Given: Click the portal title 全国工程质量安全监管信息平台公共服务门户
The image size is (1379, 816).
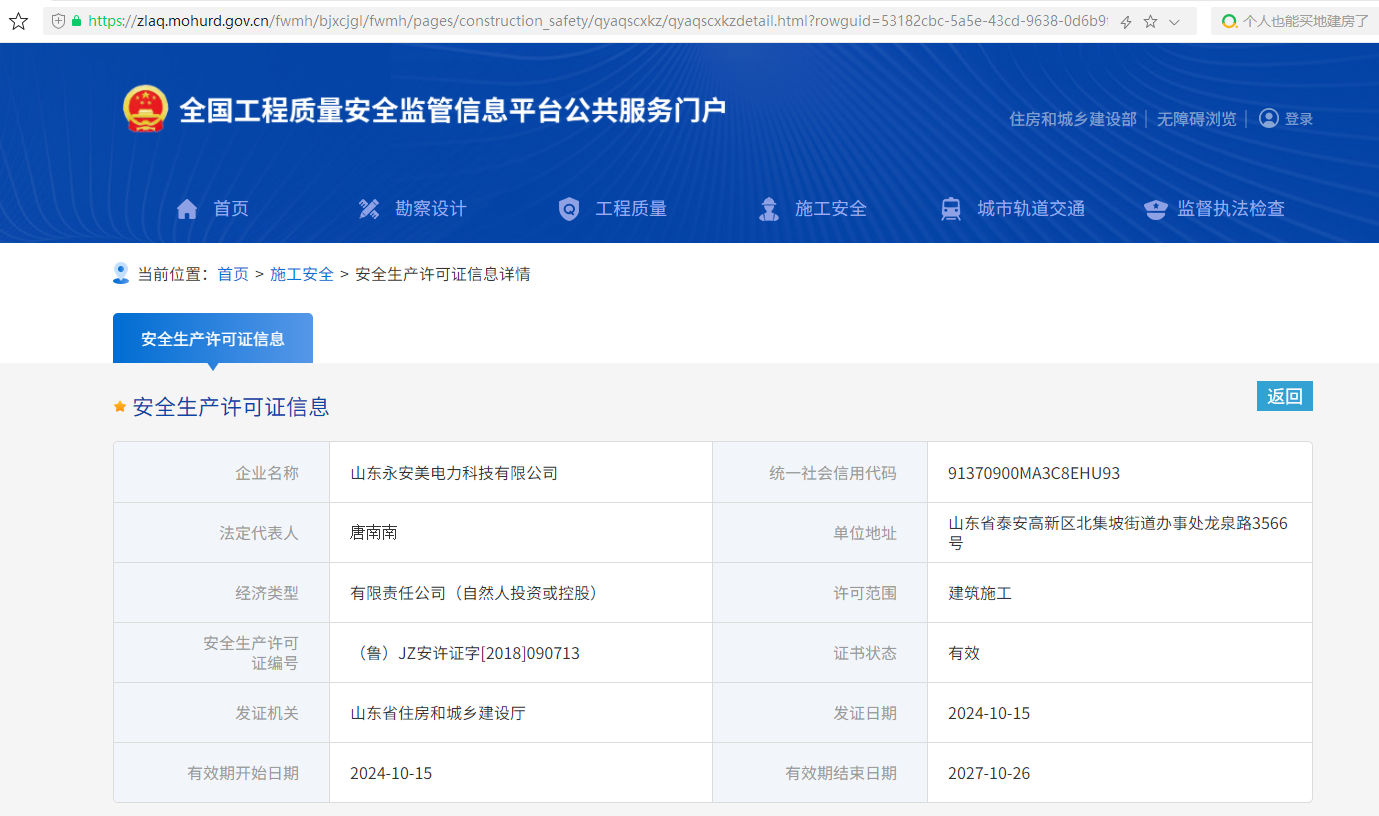Looking at the screenshot, I should (x=453, y=110).
